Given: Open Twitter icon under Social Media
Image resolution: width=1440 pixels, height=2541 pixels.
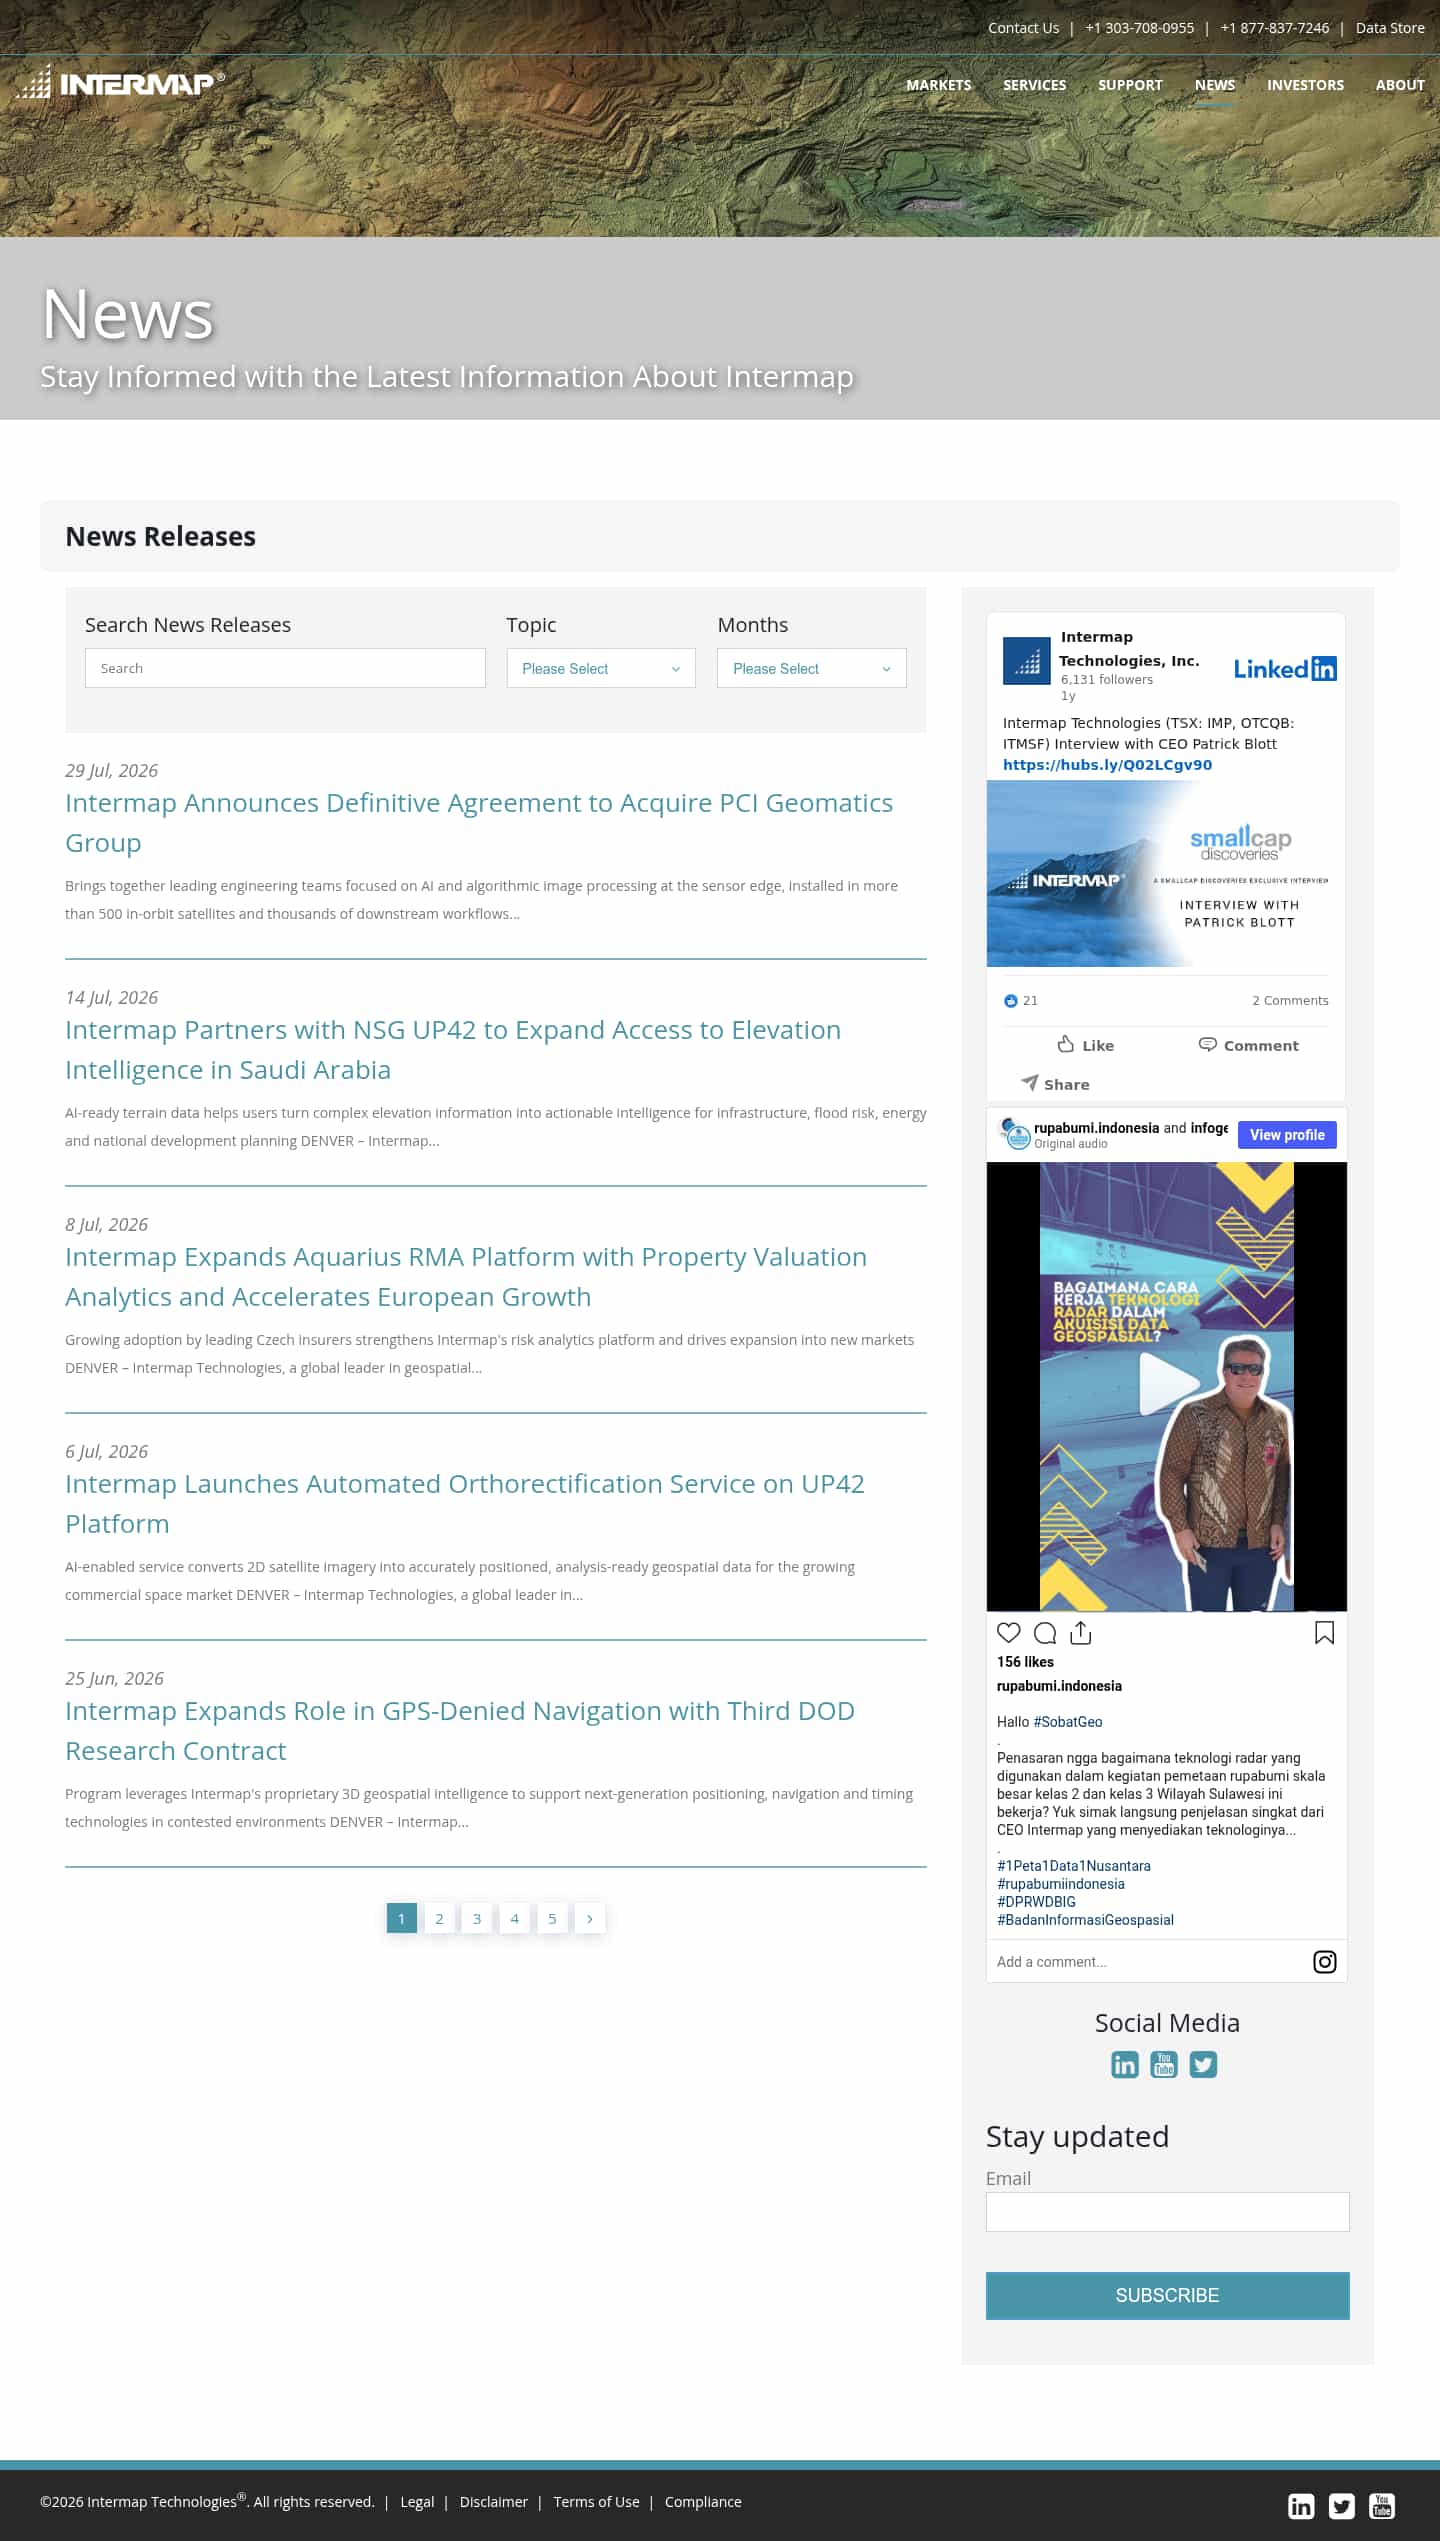Looking at the screenshot, I should (1203, 2064).
